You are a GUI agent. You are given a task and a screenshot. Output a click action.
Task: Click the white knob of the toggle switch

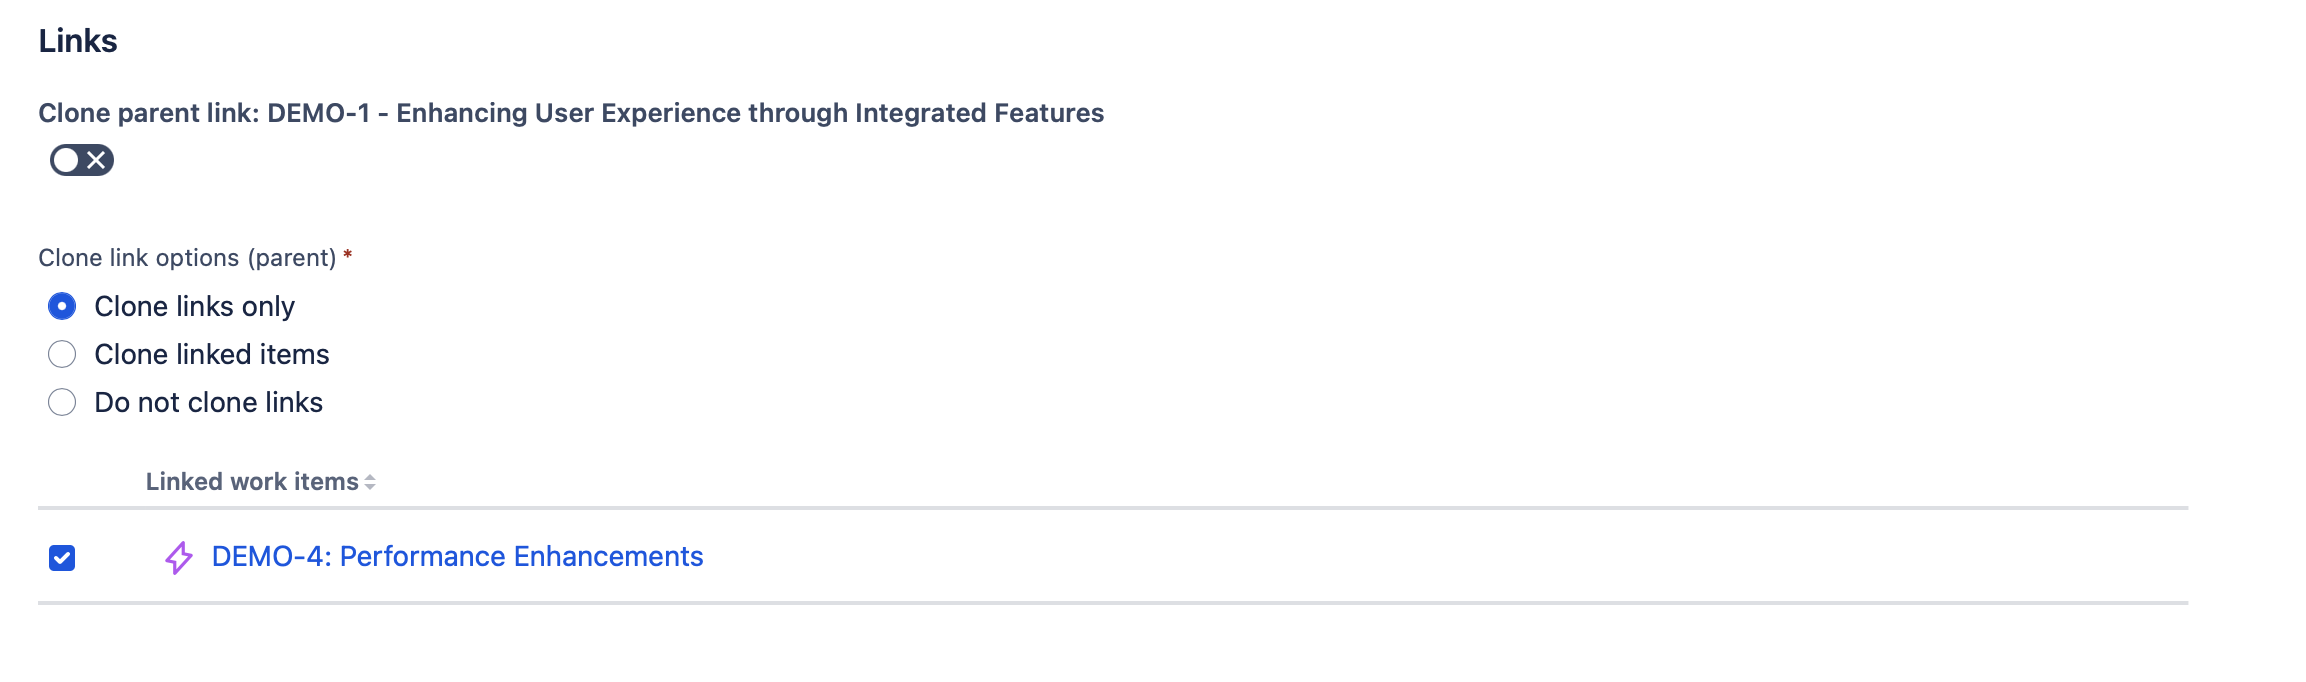(x=67, y=160)
